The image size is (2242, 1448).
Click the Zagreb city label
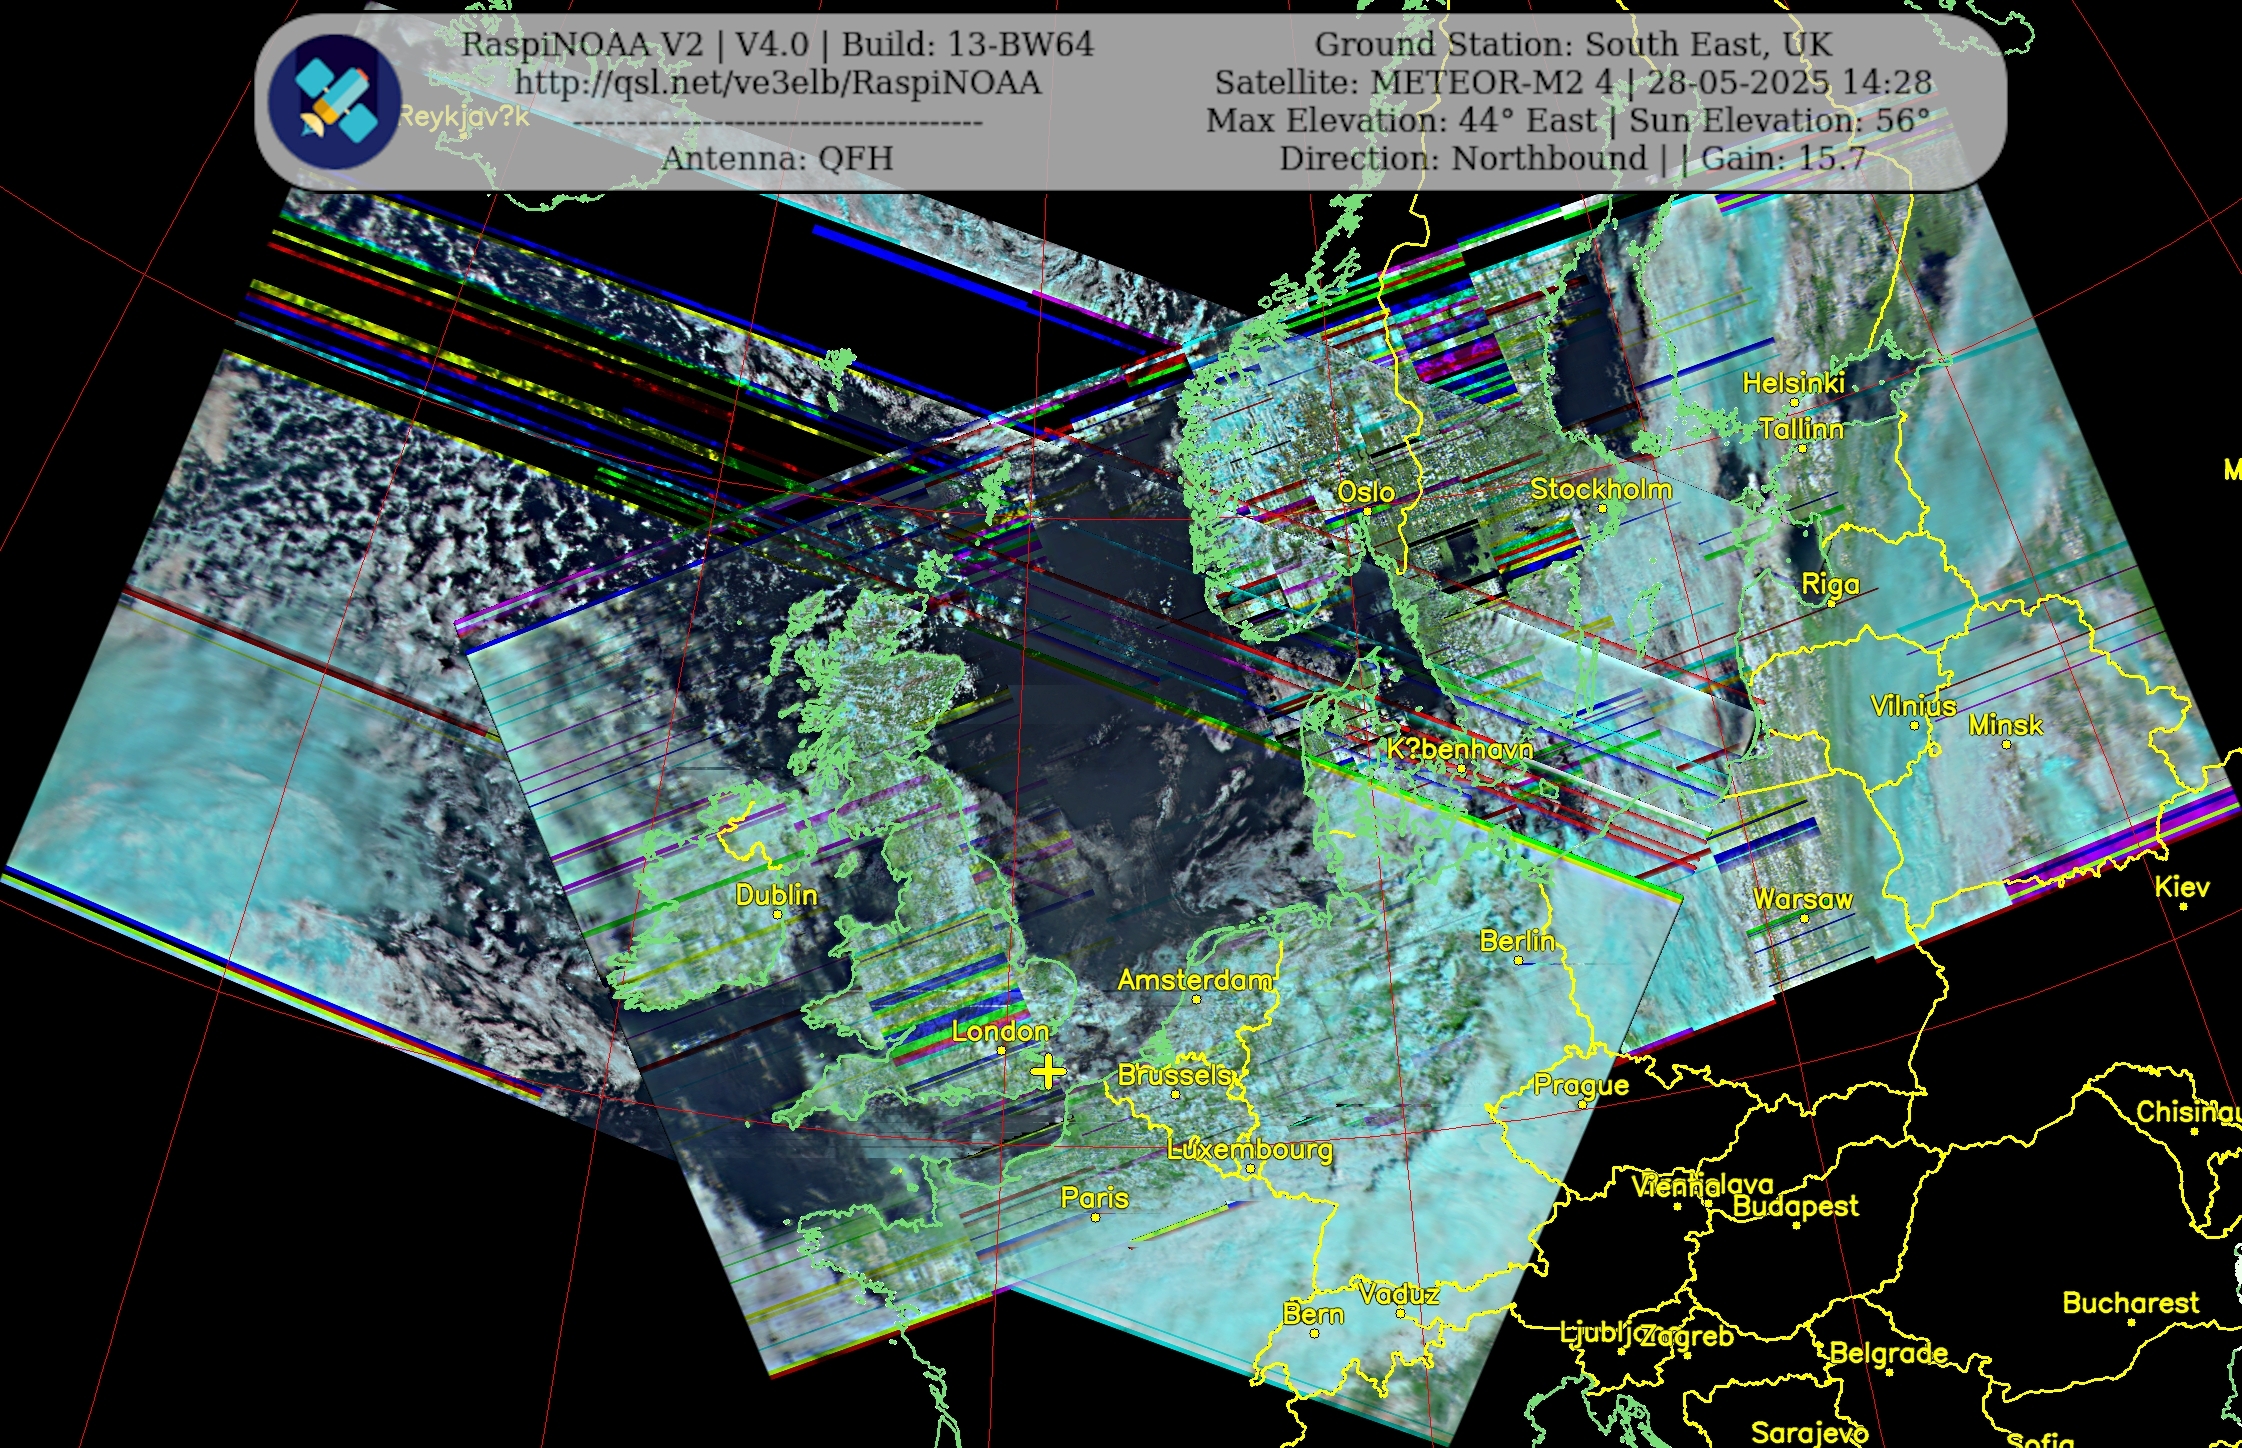click(x=1686, y=1336)
